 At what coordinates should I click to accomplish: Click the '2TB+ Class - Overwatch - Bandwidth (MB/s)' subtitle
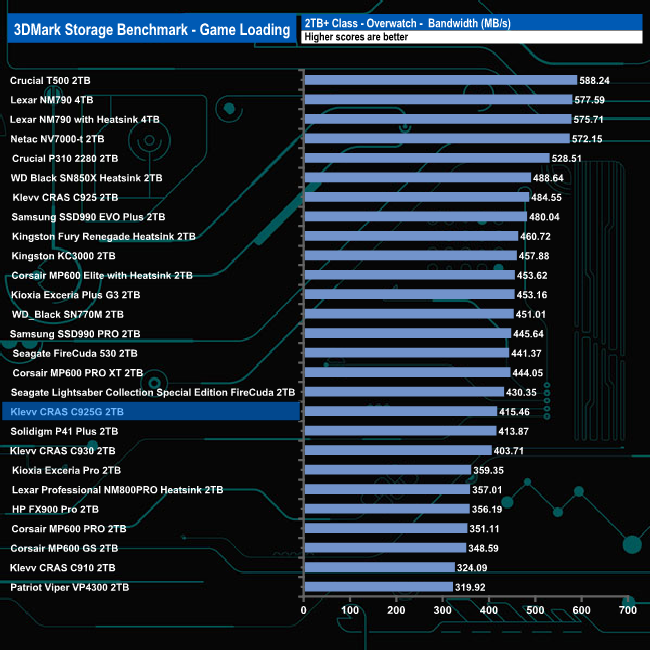coord(407,23)
